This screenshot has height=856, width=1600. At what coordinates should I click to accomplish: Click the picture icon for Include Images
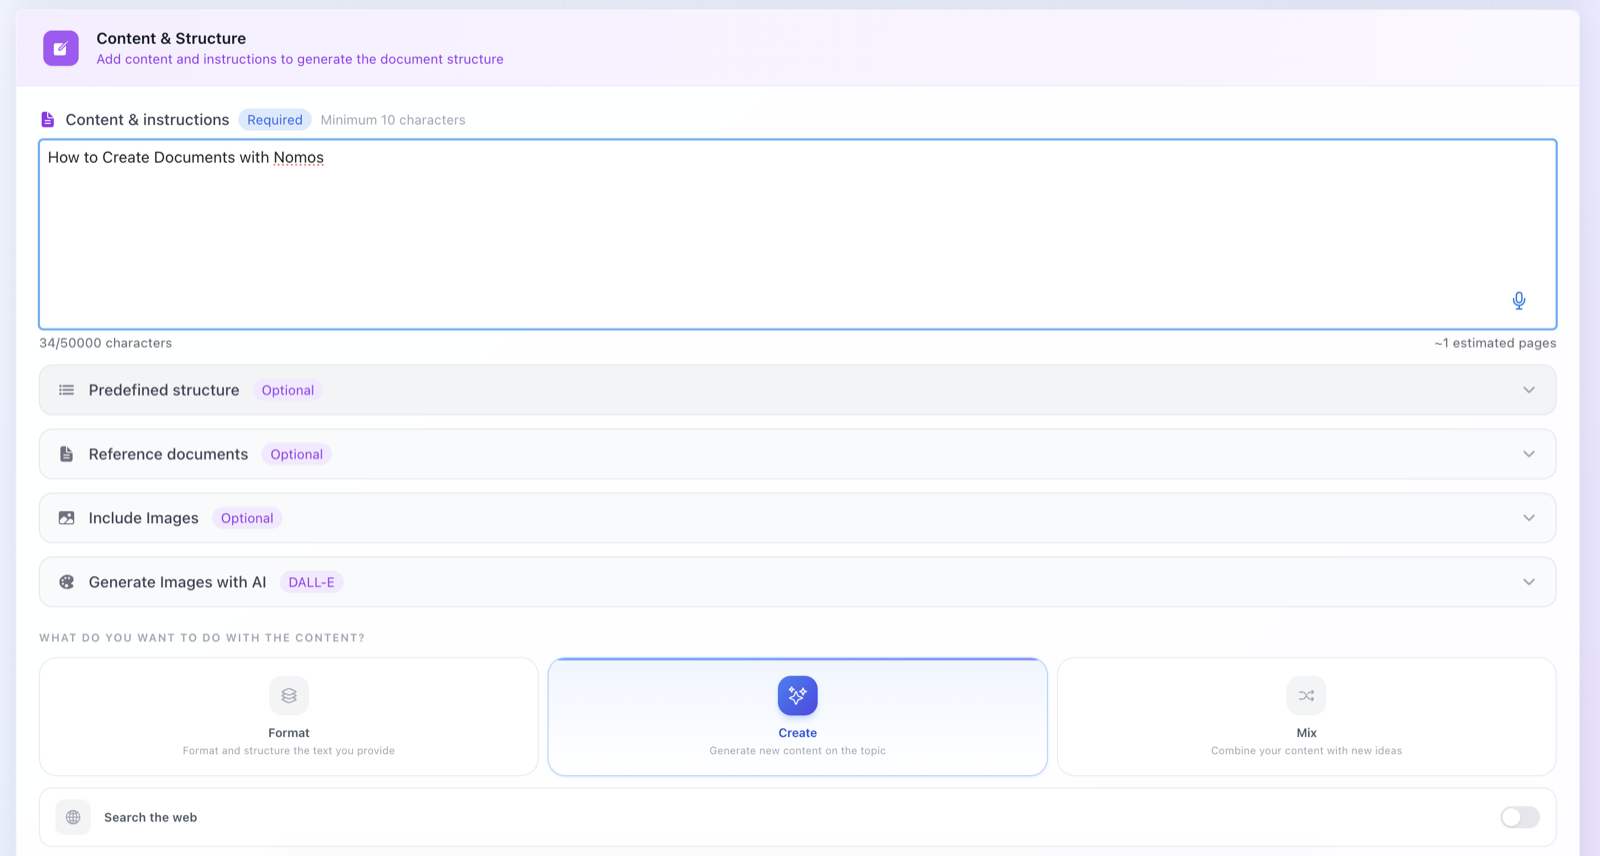pos(66,518)
